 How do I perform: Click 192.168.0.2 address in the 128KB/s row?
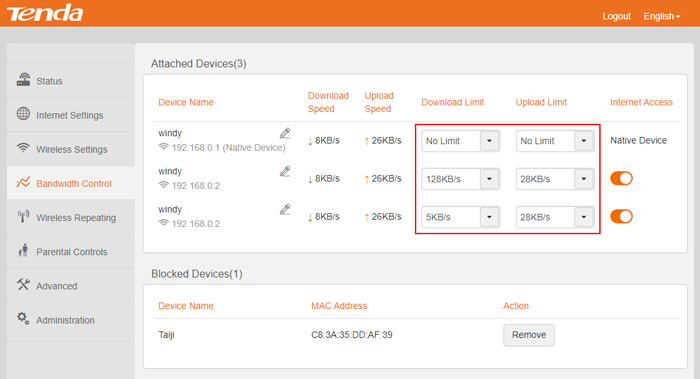(196, 185)
